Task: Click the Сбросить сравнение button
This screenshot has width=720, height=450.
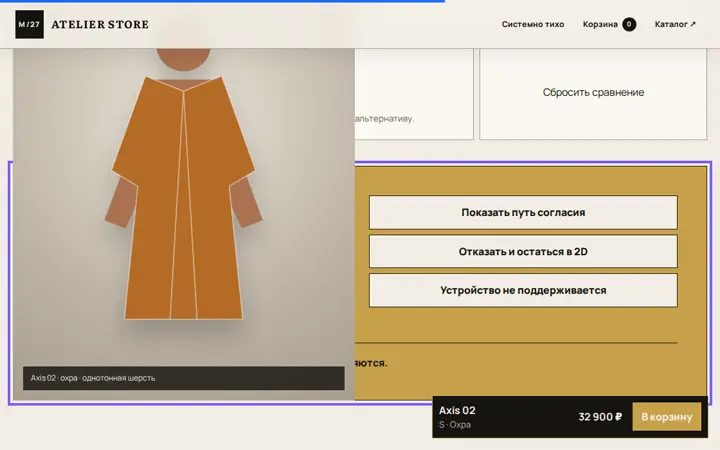Action: click(x=593, y=92)
